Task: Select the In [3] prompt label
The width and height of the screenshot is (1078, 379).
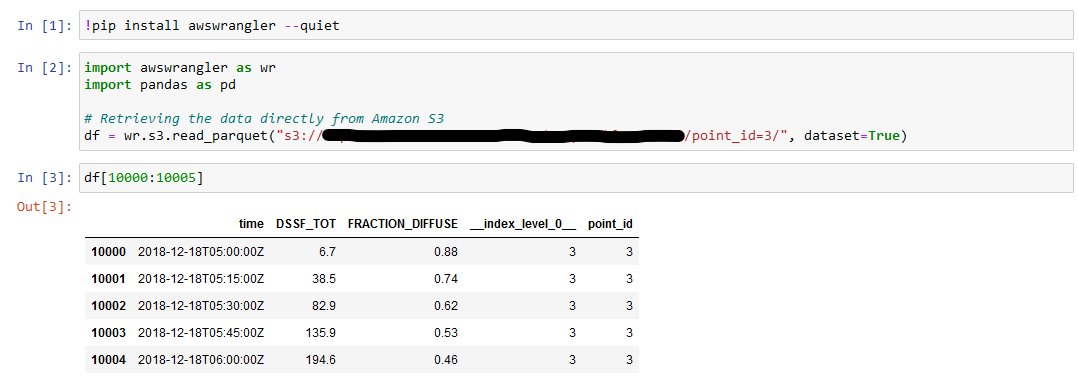Action: 45,178
